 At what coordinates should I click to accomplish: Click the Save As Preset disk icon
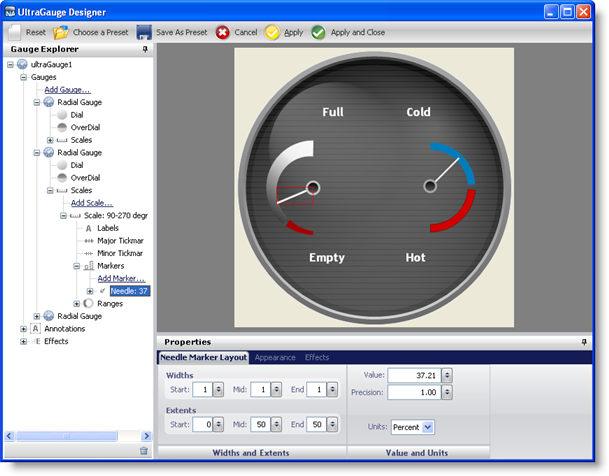[x=145, y=32]
